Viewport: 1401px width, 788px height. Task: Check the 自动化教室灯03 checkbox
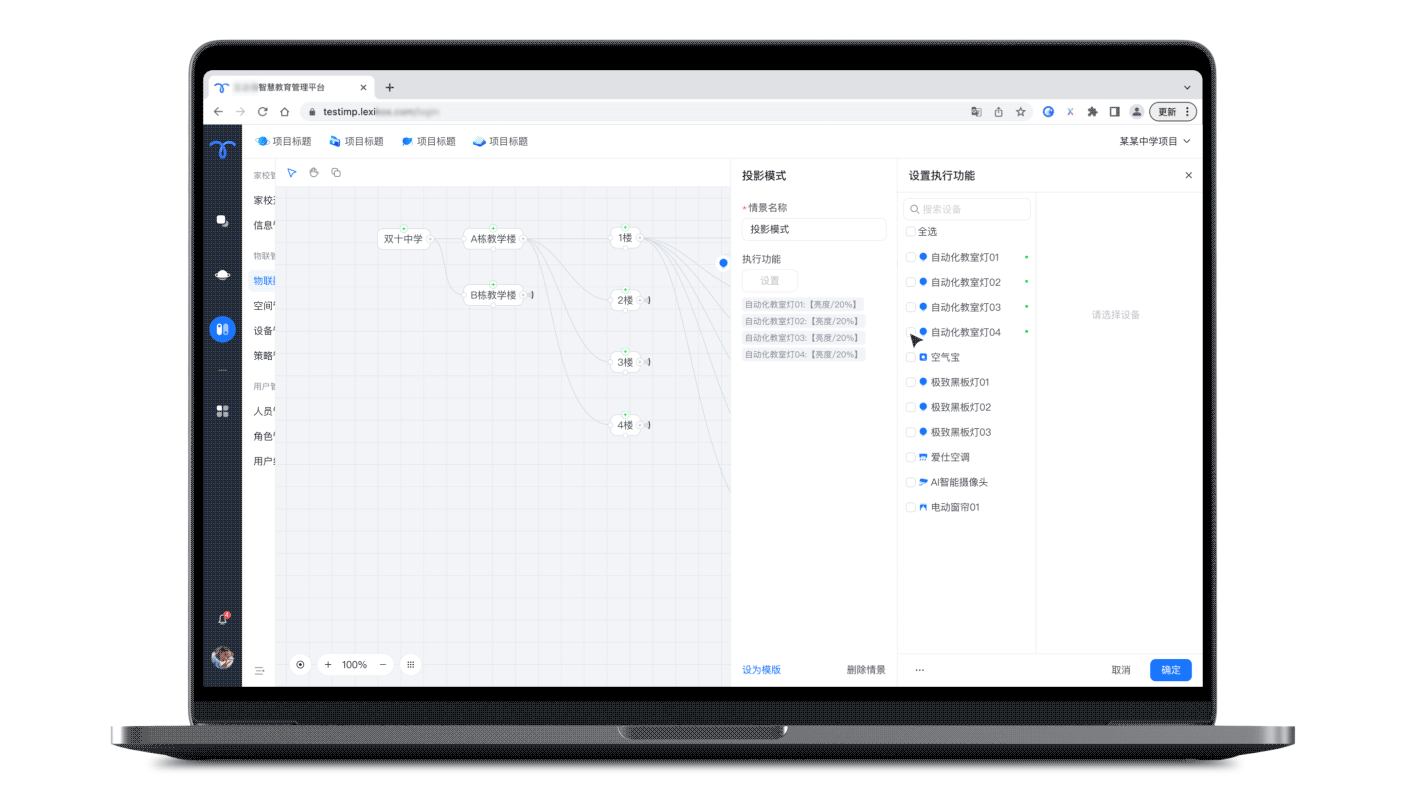tap(910, 307)
